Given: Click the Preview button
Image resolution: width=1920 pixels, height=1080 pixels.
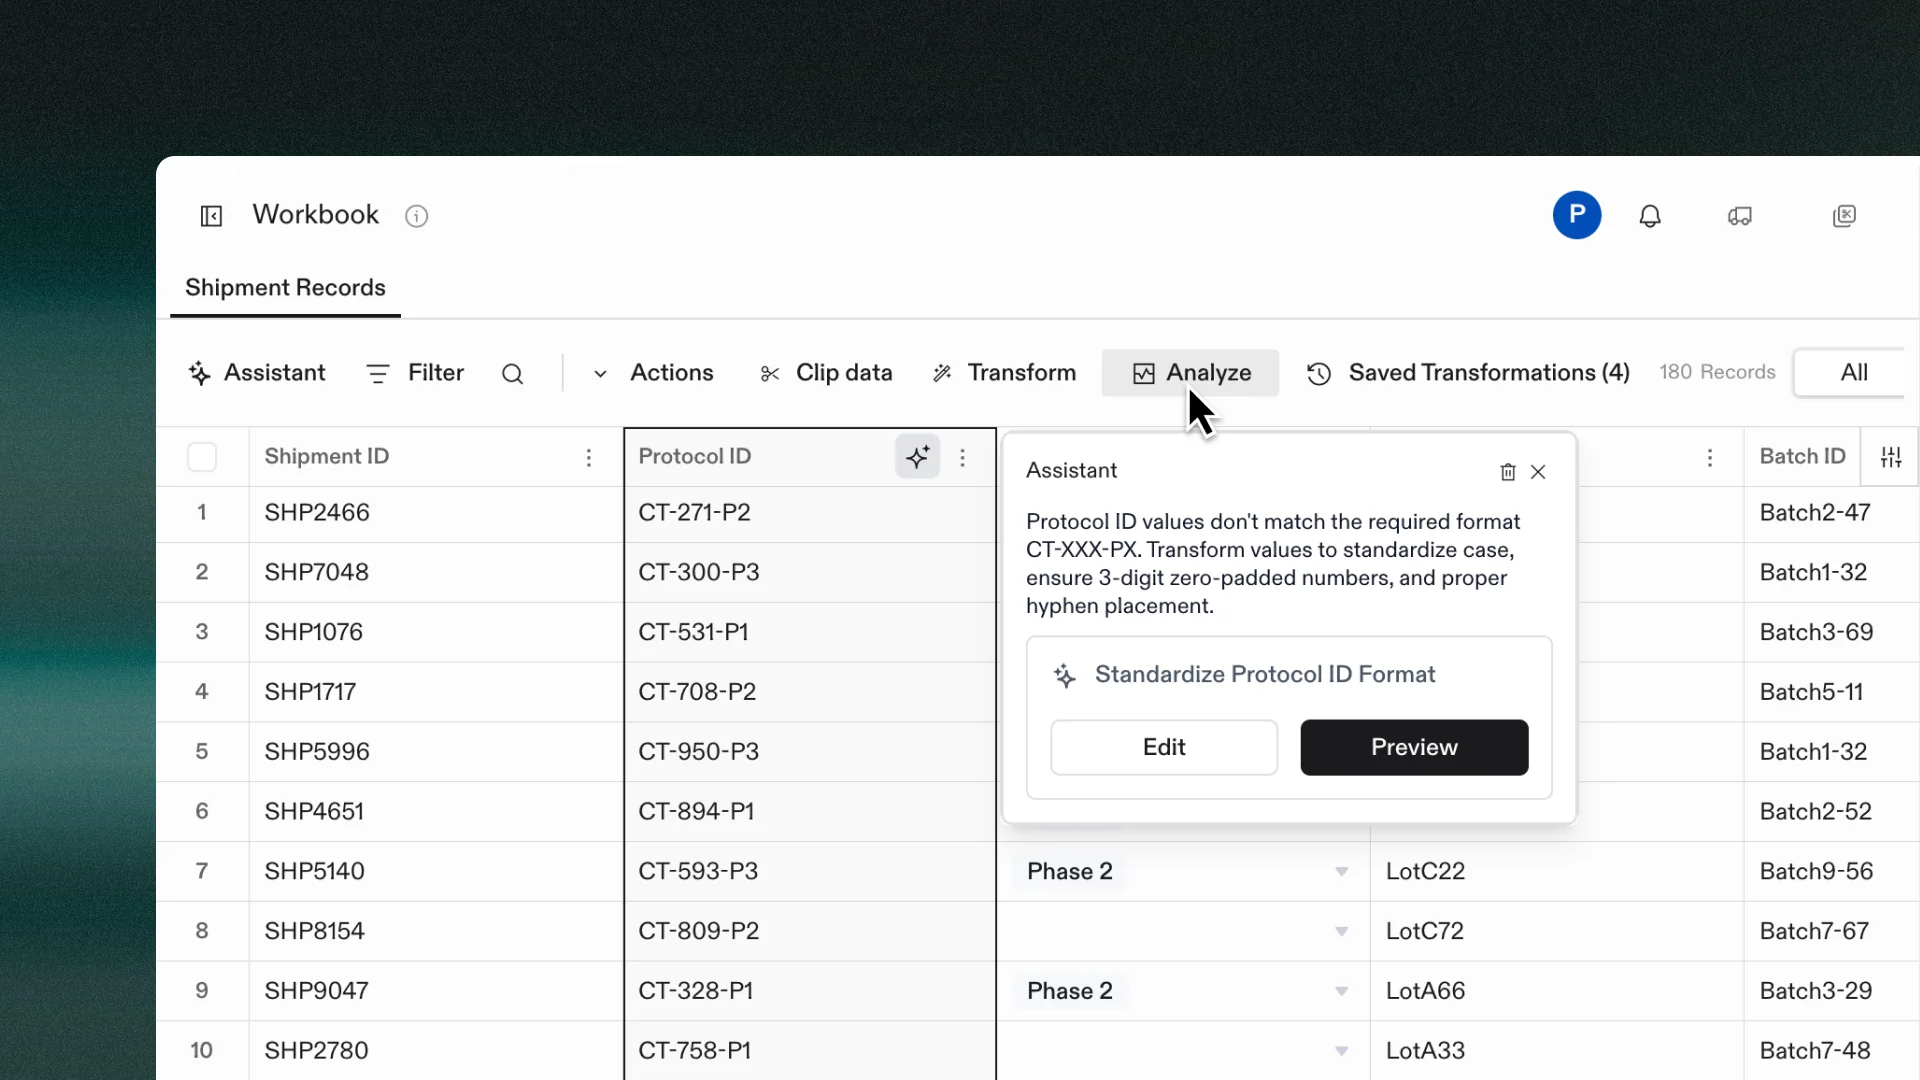Looking at the screenshot, I should (1413, 747).
